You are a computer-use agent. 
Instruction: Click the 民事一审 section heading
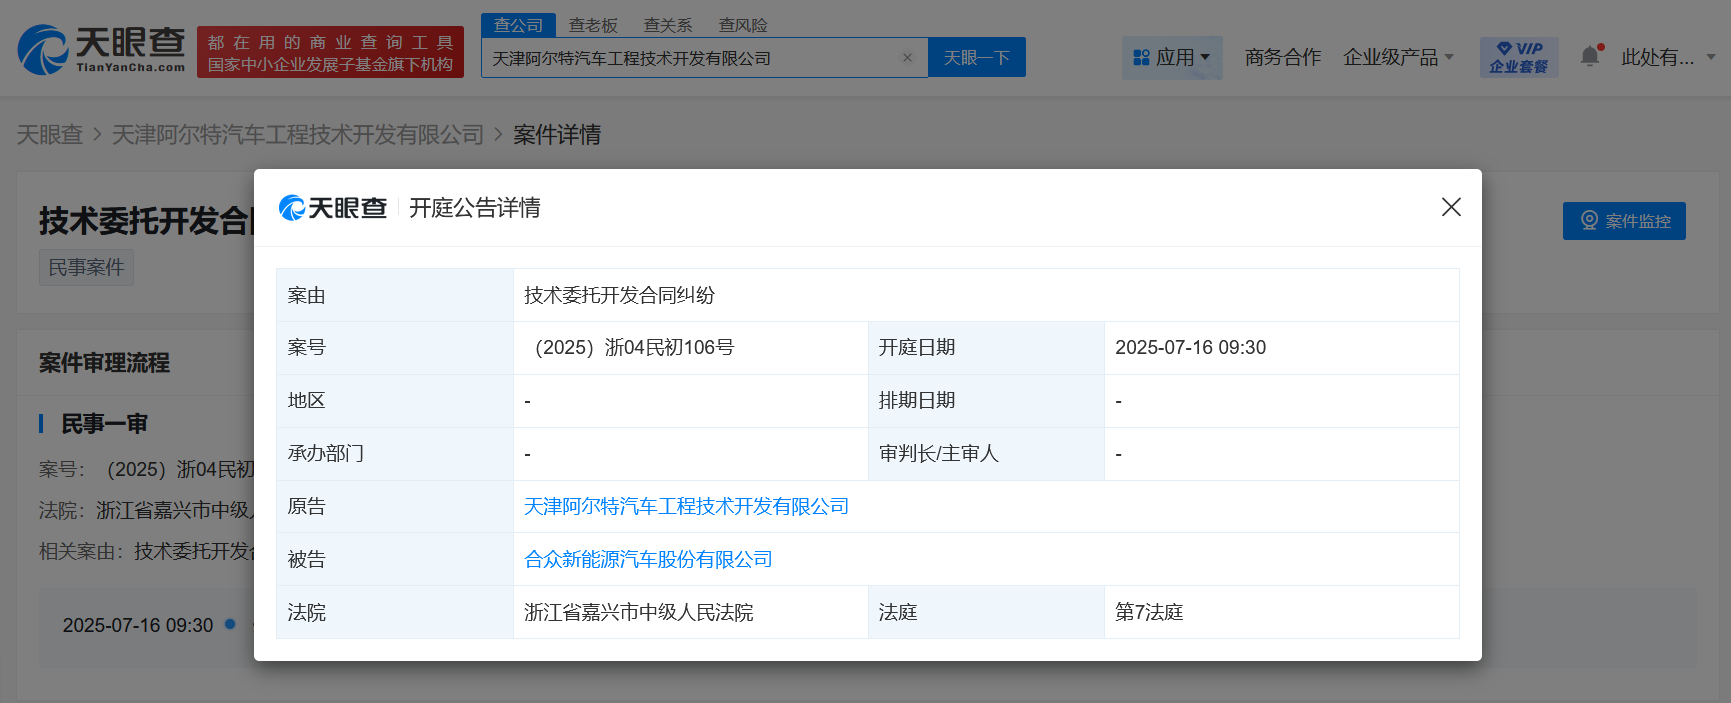(x=104, y=424)
